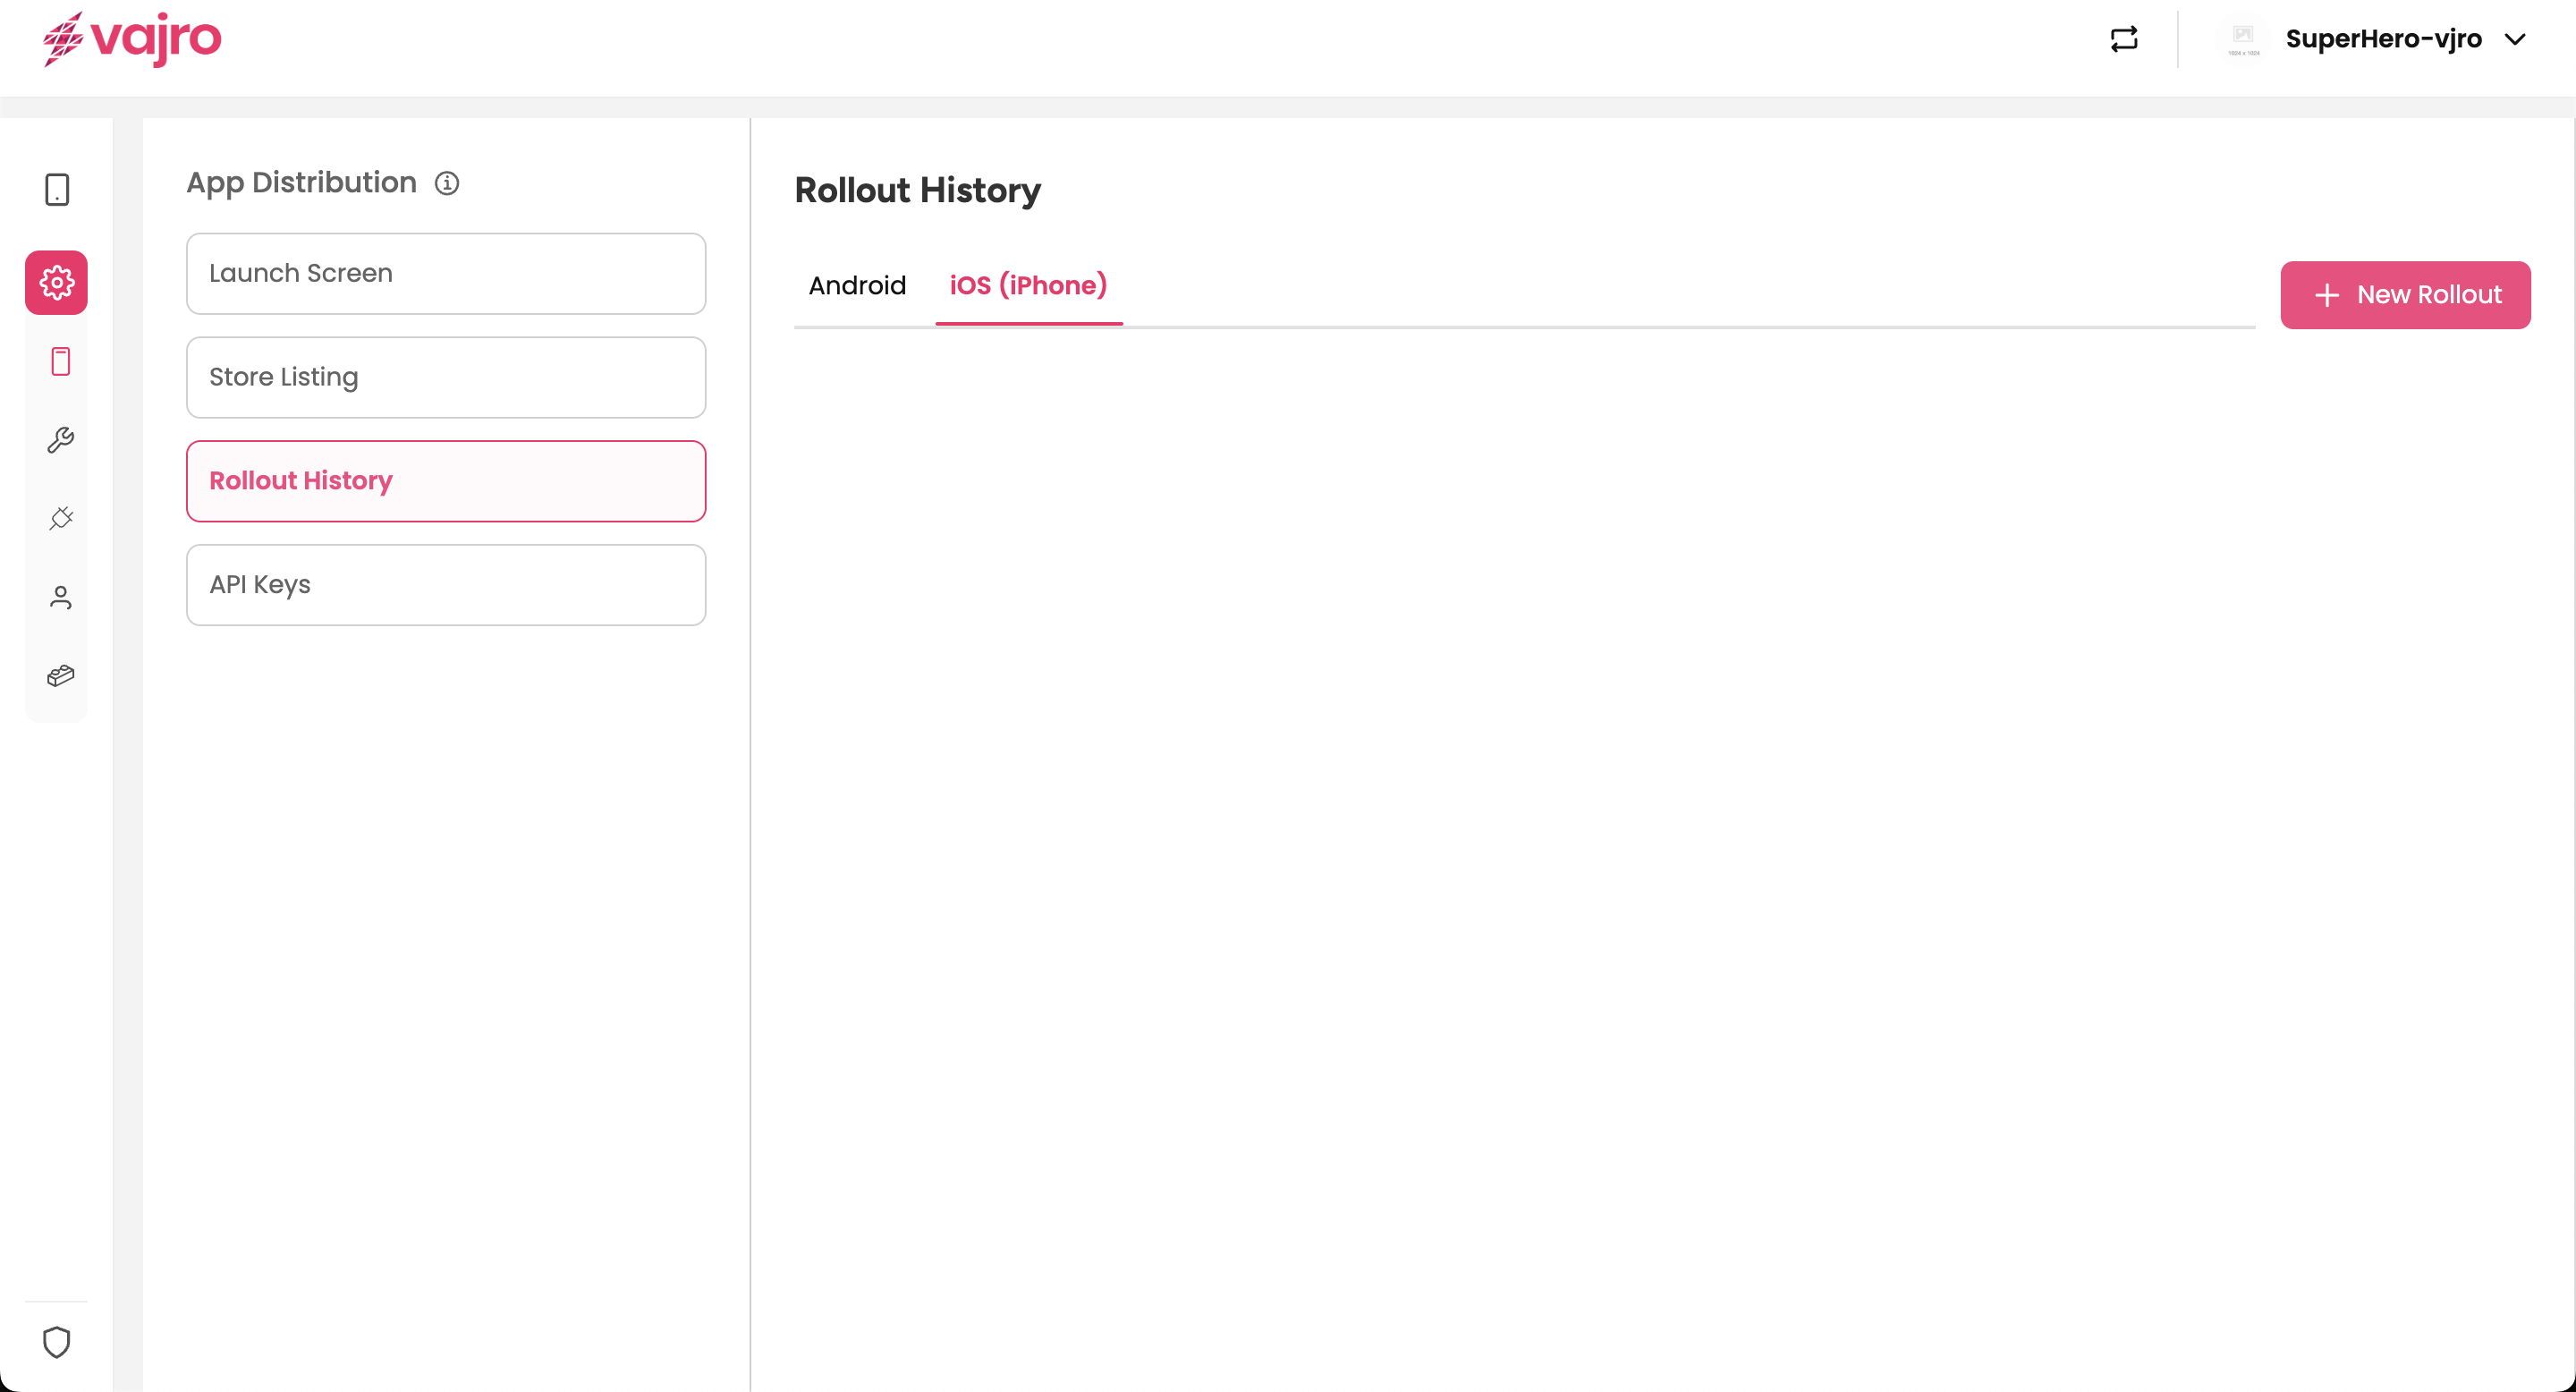The height and width of the screenshot is (1392, 2576).
Task: Click the App Distribution info icon
Action: pos(447,183)
